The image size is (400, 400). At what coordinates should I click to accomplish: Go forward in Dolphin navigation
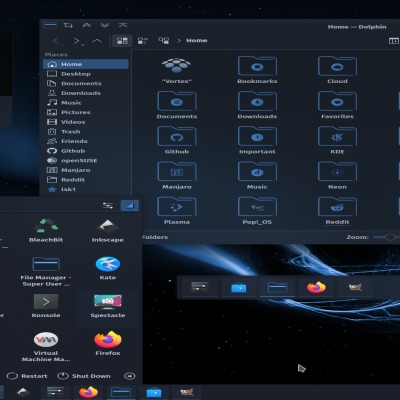coord(76,41)
